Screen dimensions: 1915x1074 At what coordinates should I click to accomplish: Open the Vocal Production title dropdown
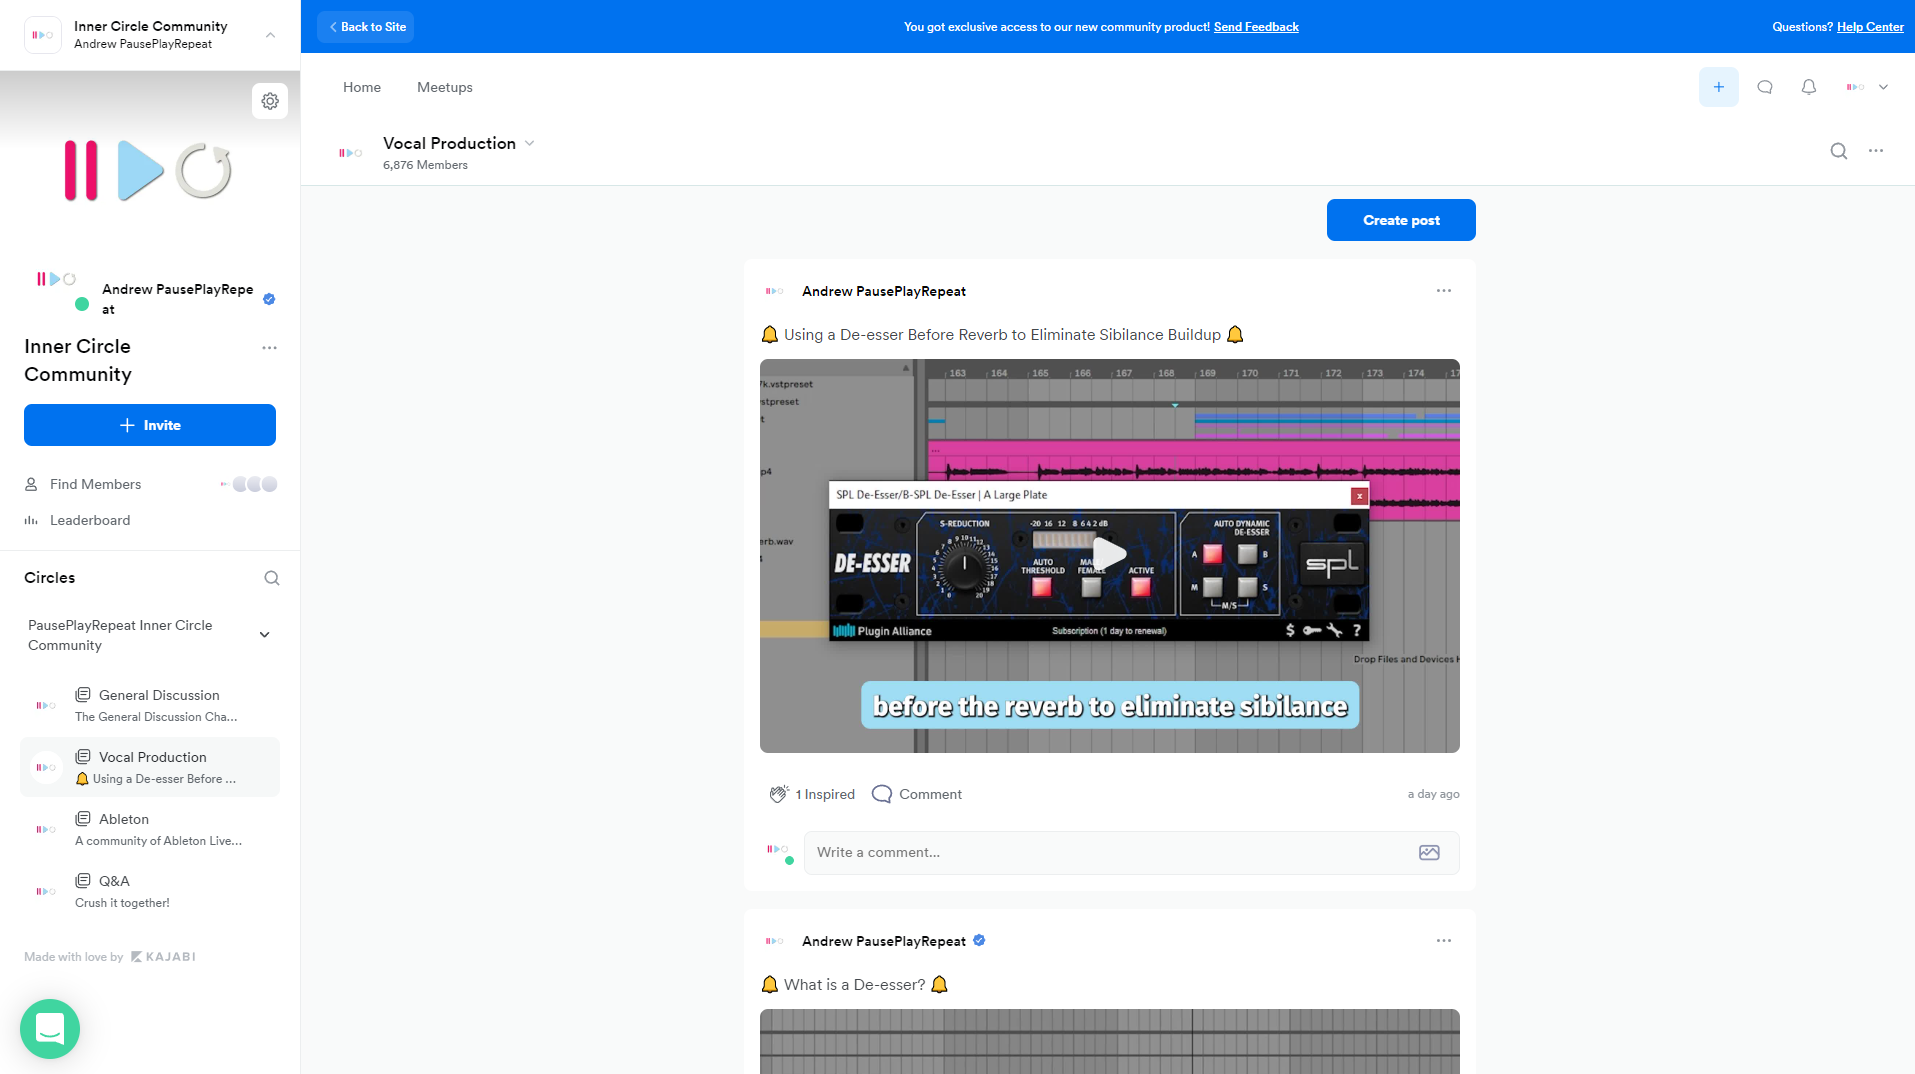coord(530,143)
